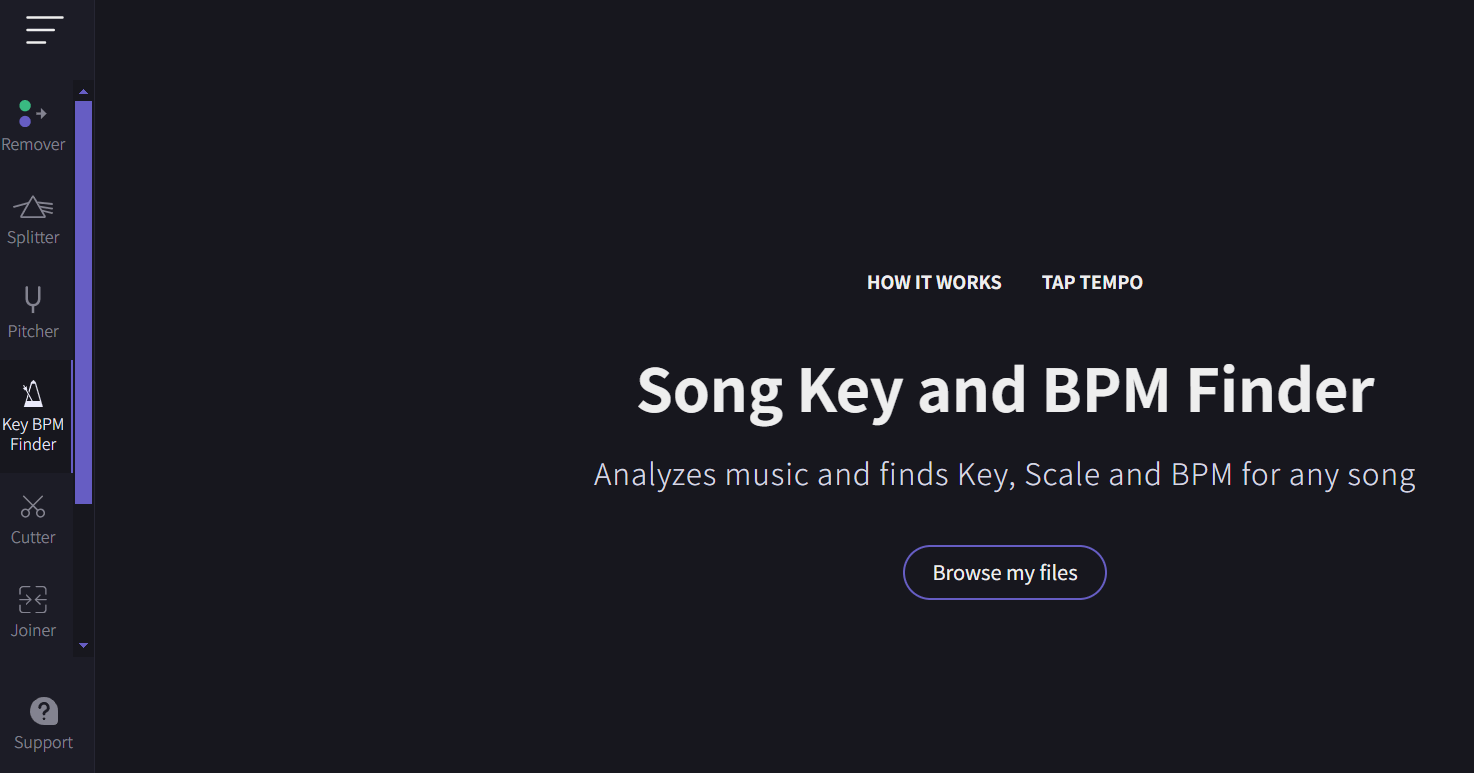Open the hamburger menu at top
Screen dimensions: 1474x773
(45, 30)
